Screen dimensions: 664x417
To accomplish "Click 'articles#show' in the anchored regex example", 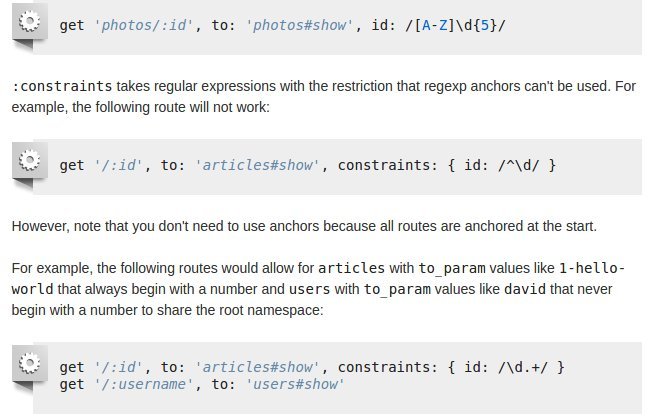I will [257, 165].
